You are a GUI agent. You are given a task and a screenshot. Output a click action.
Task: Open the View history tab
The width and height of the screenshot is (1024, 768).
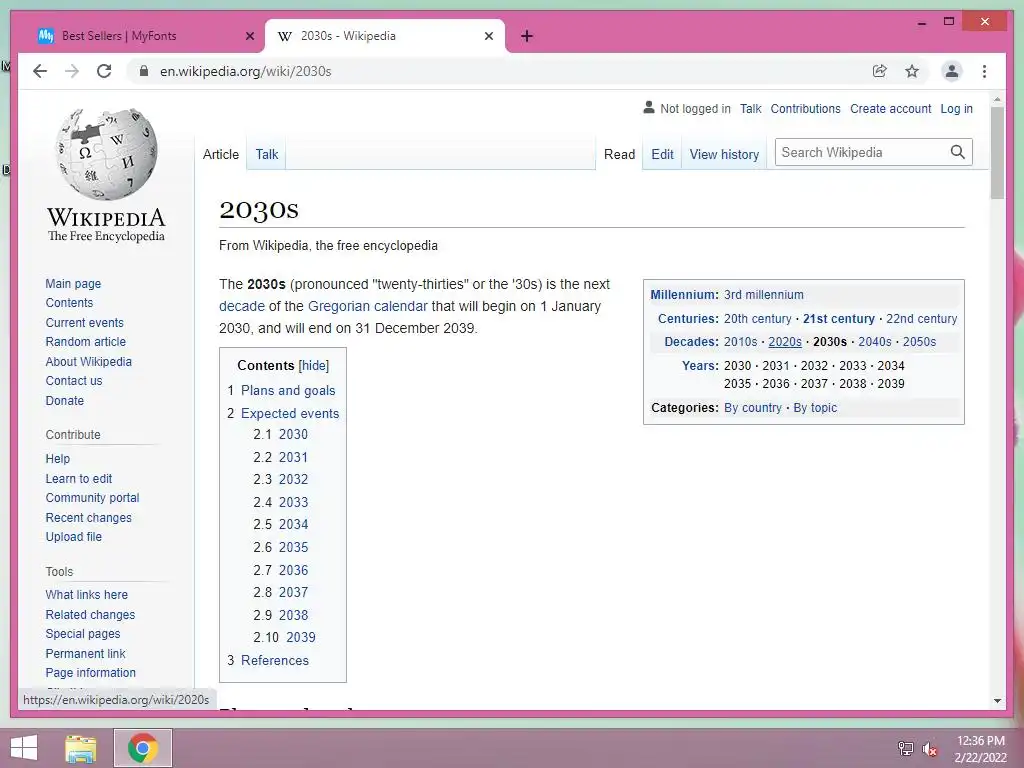click(724, 154)
